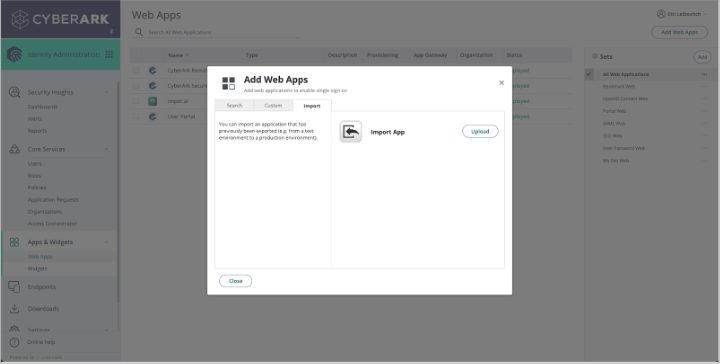Click the Identity Administration fingerprint icon

coord(15,54)
